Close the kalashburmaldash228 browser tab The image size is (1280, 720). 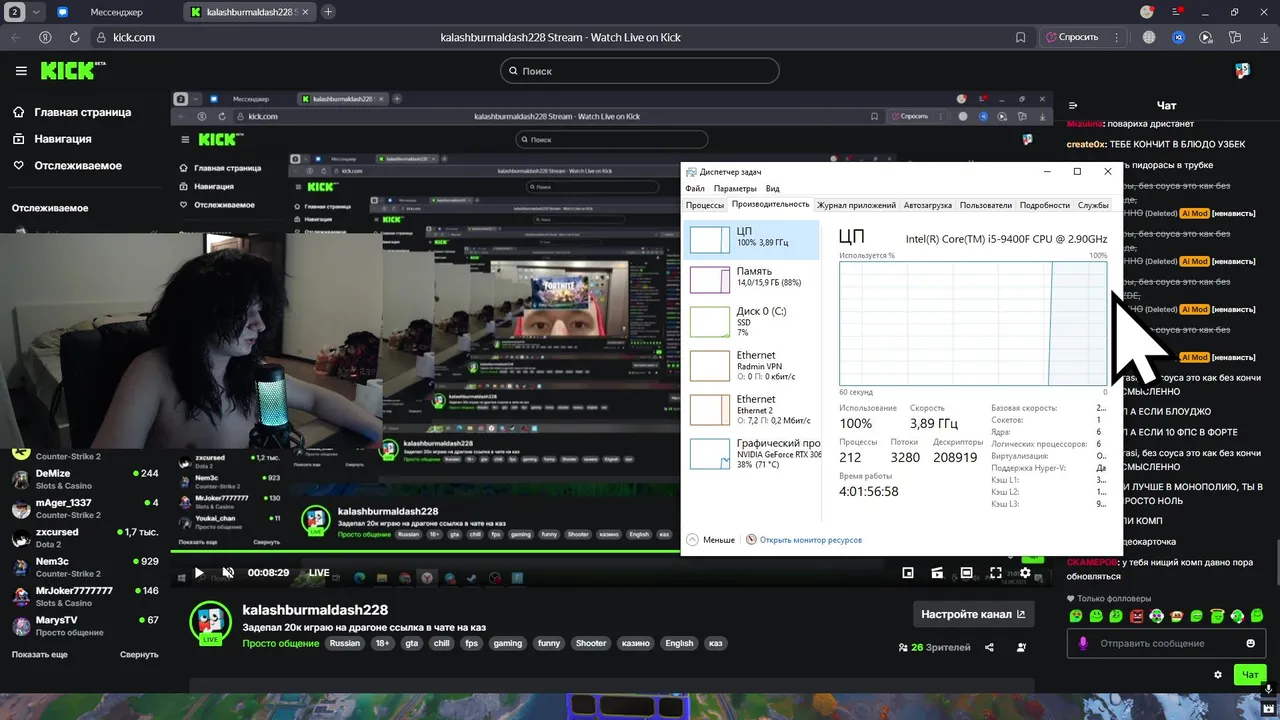coord(306,12)
